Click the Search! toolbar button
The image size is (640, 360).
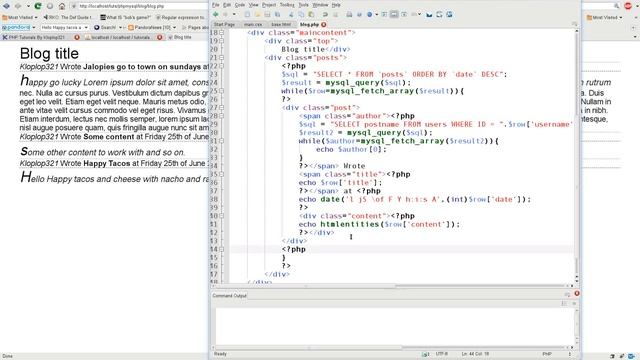click(105, 27)
